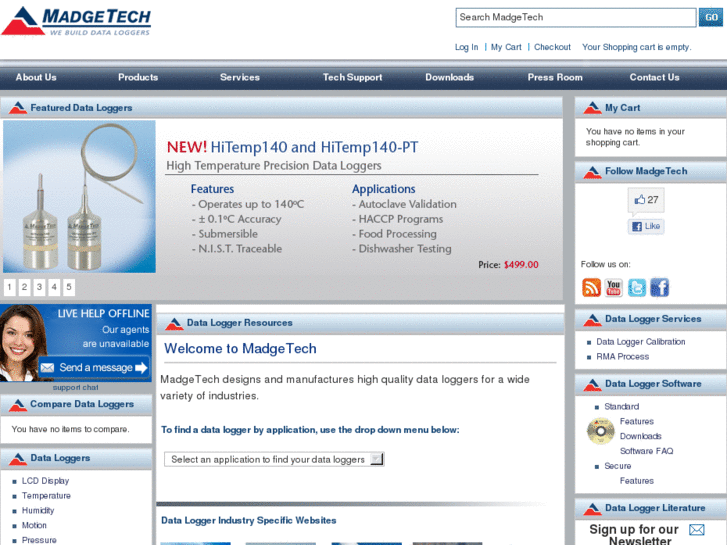Open the LCD Display category
727x545 pixels.
45,481
